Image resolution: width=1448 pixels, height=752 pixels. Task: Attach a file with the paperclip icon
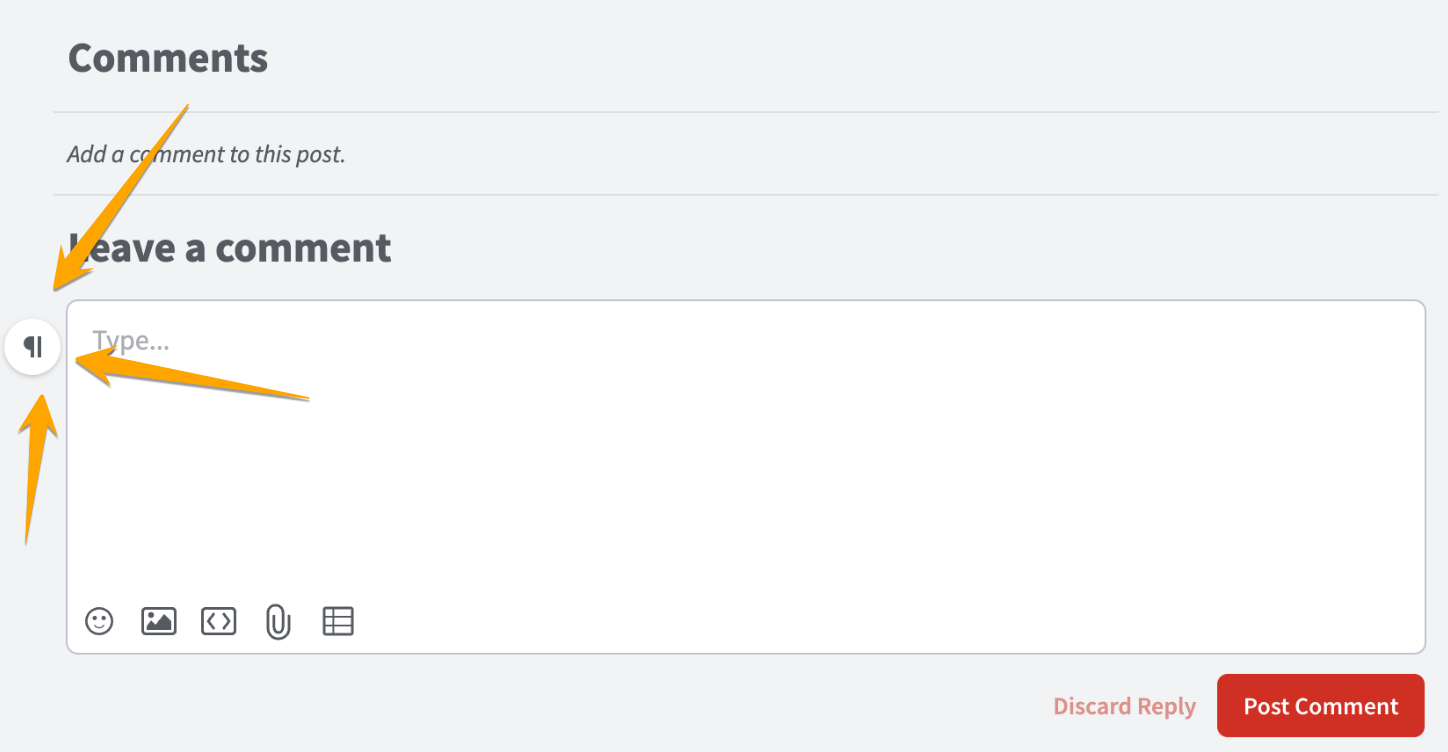278,622
